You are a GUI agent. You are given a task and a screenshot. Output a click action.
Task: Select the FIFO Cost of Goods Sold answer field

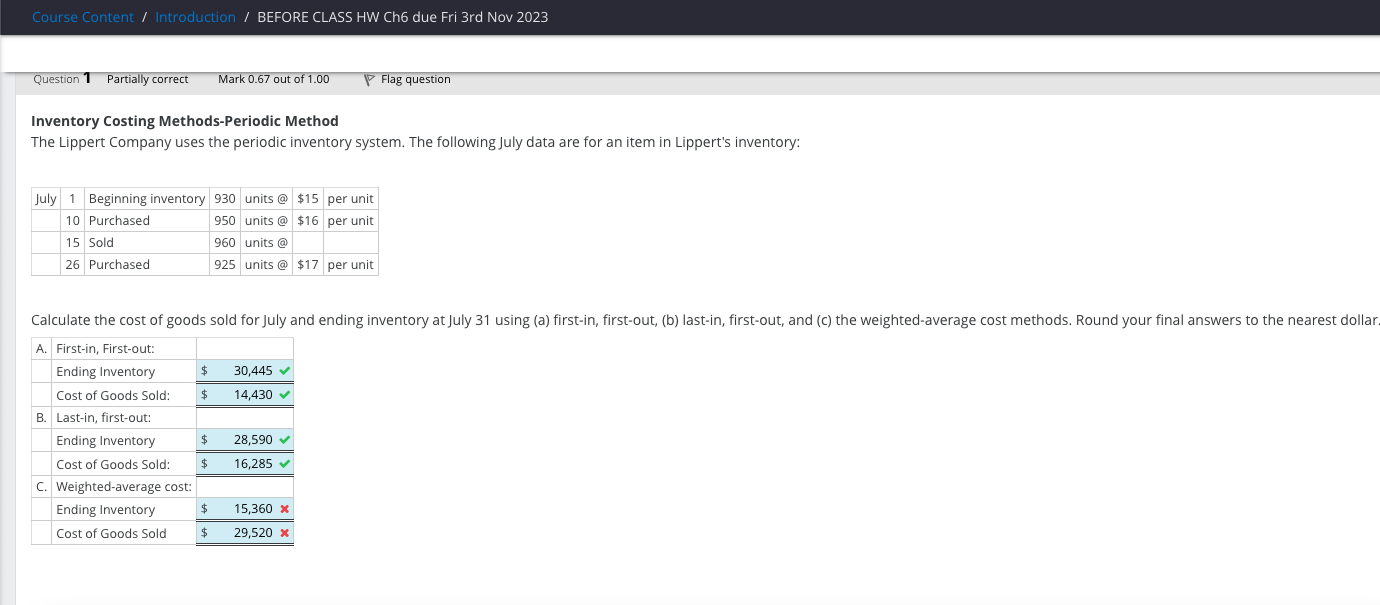pyautogui.click(x=243, y=395)
